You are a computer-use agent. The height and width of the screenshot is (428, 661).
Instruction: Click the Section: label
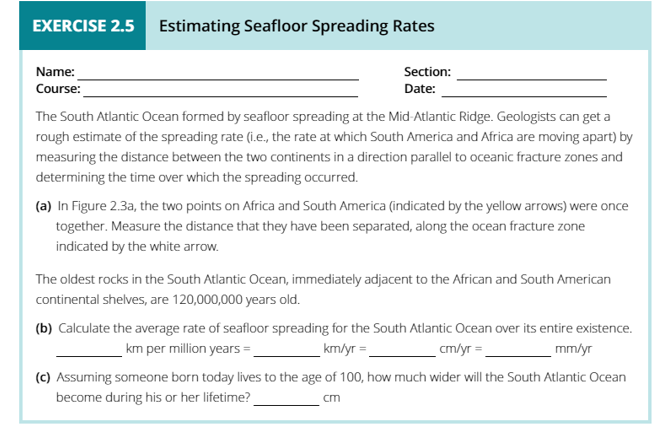click(427, 72)
